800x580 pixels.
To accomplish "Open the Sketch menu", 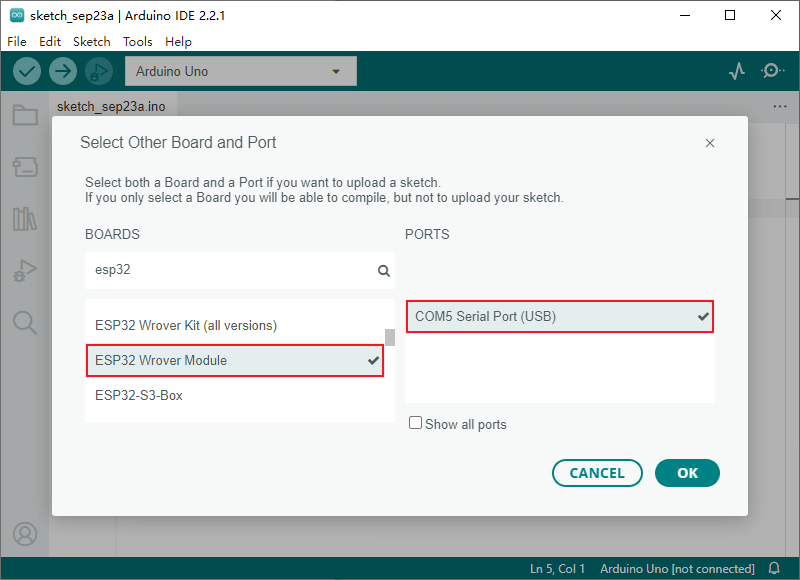I will point(92,42).
